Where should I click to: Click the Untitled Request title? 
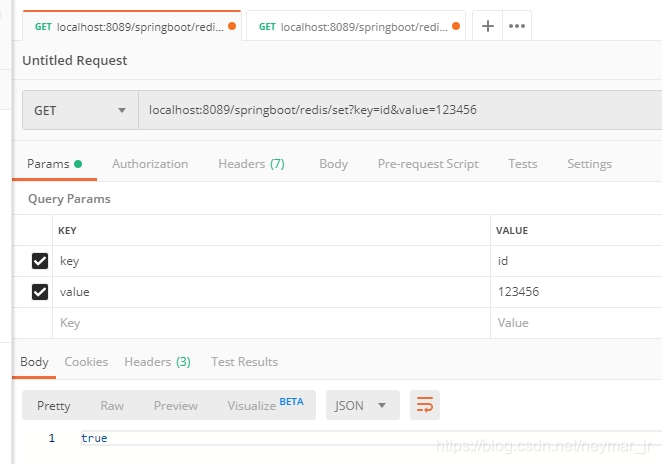pos(75,60)
